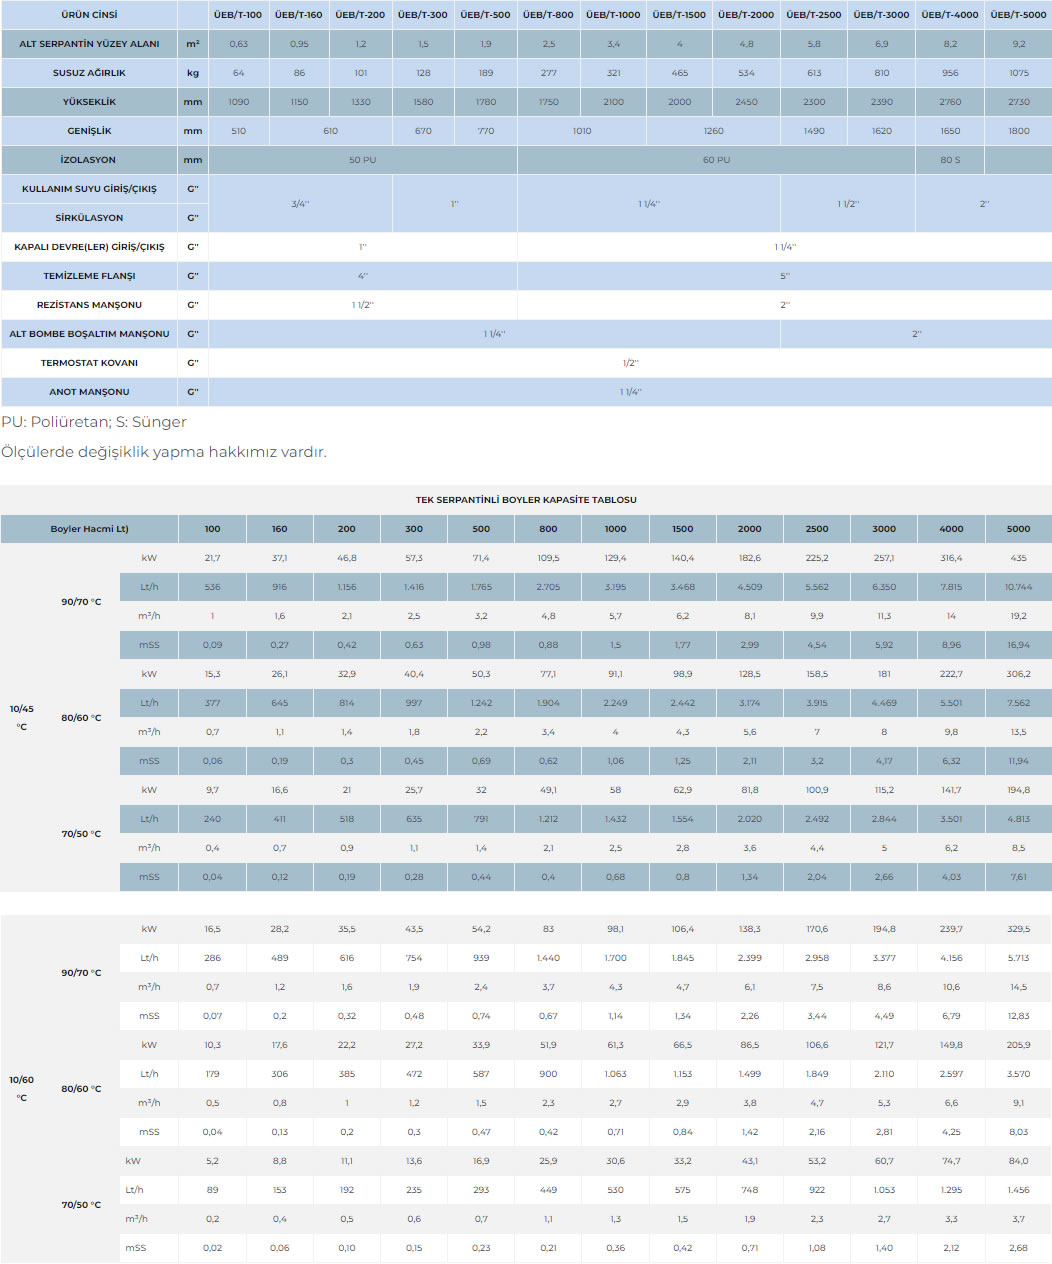Click the 60 PU insulation cell

coord(716,160)
